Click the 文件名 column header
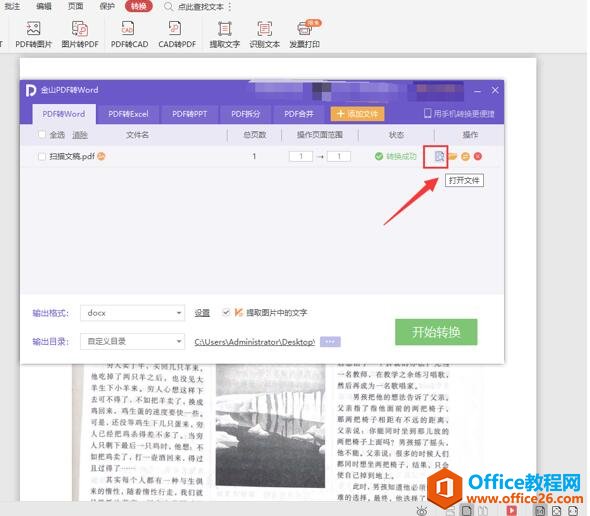The width and height of the screenshot is (590, 516). pyautogui.click(x=137, y=135)
